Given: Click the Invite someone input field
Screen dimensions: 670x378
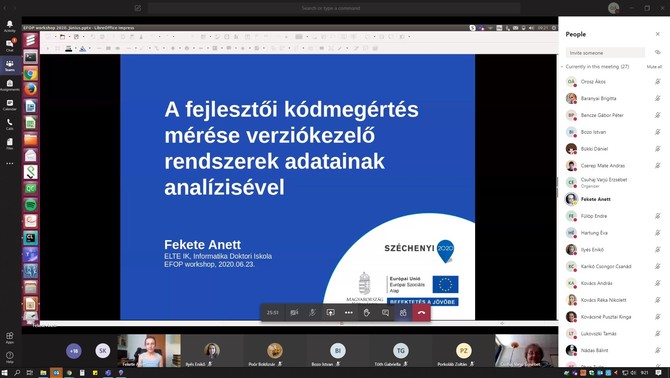Looking at the screenshot, I should pyautogui.click(x=605, y=53).
